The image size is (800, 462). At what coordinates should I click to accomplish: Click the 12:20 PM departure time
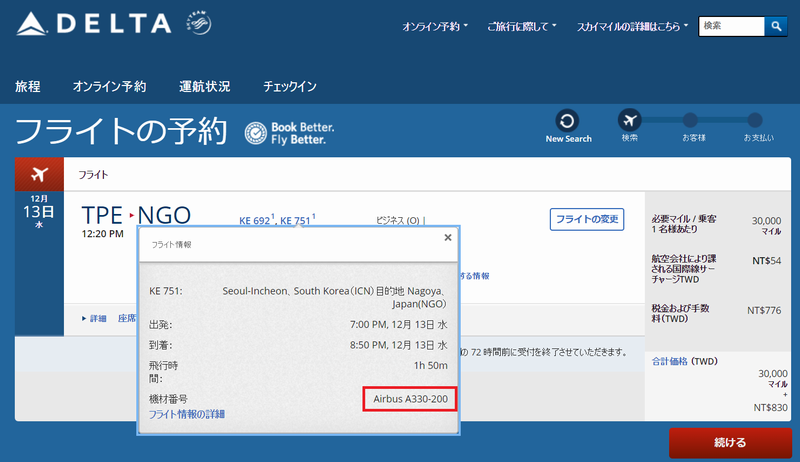103,234
